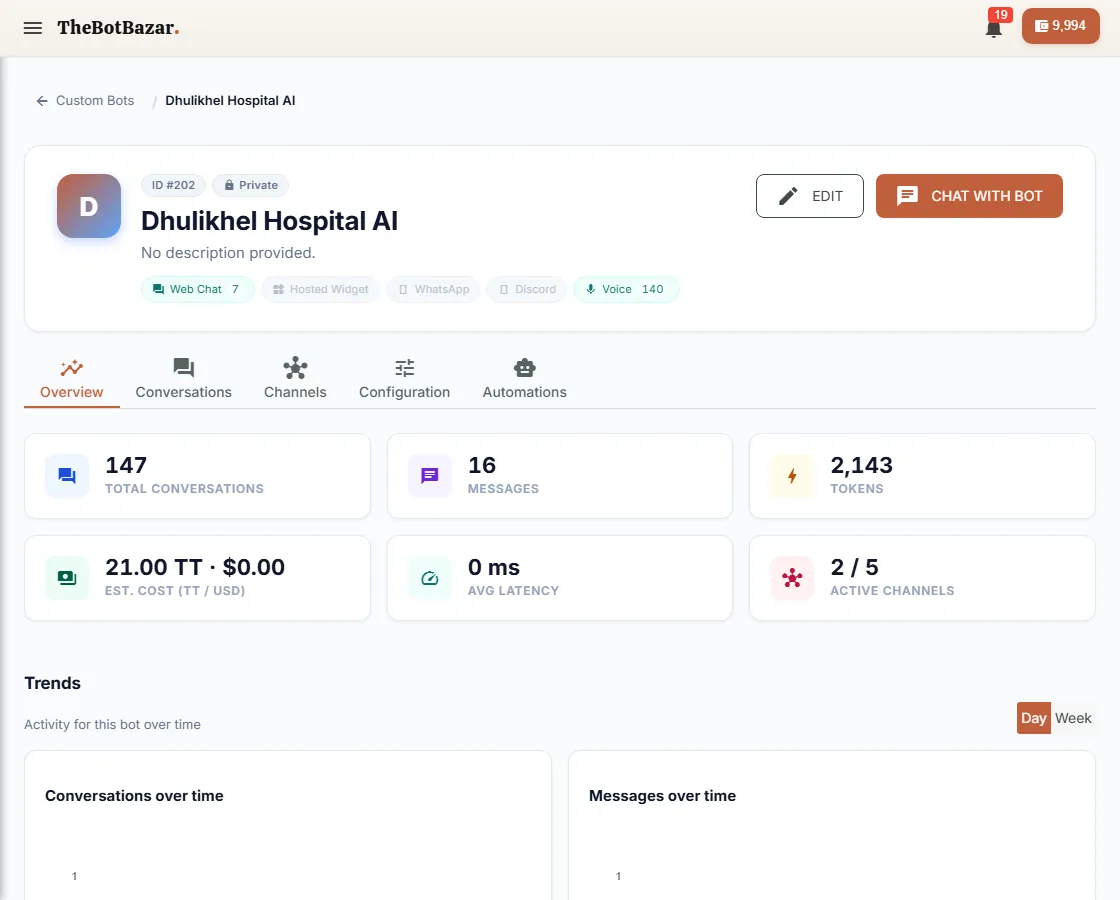Click the 16 messages value
This screenshot has width=1120, height=900.
[x=482, y=465]
